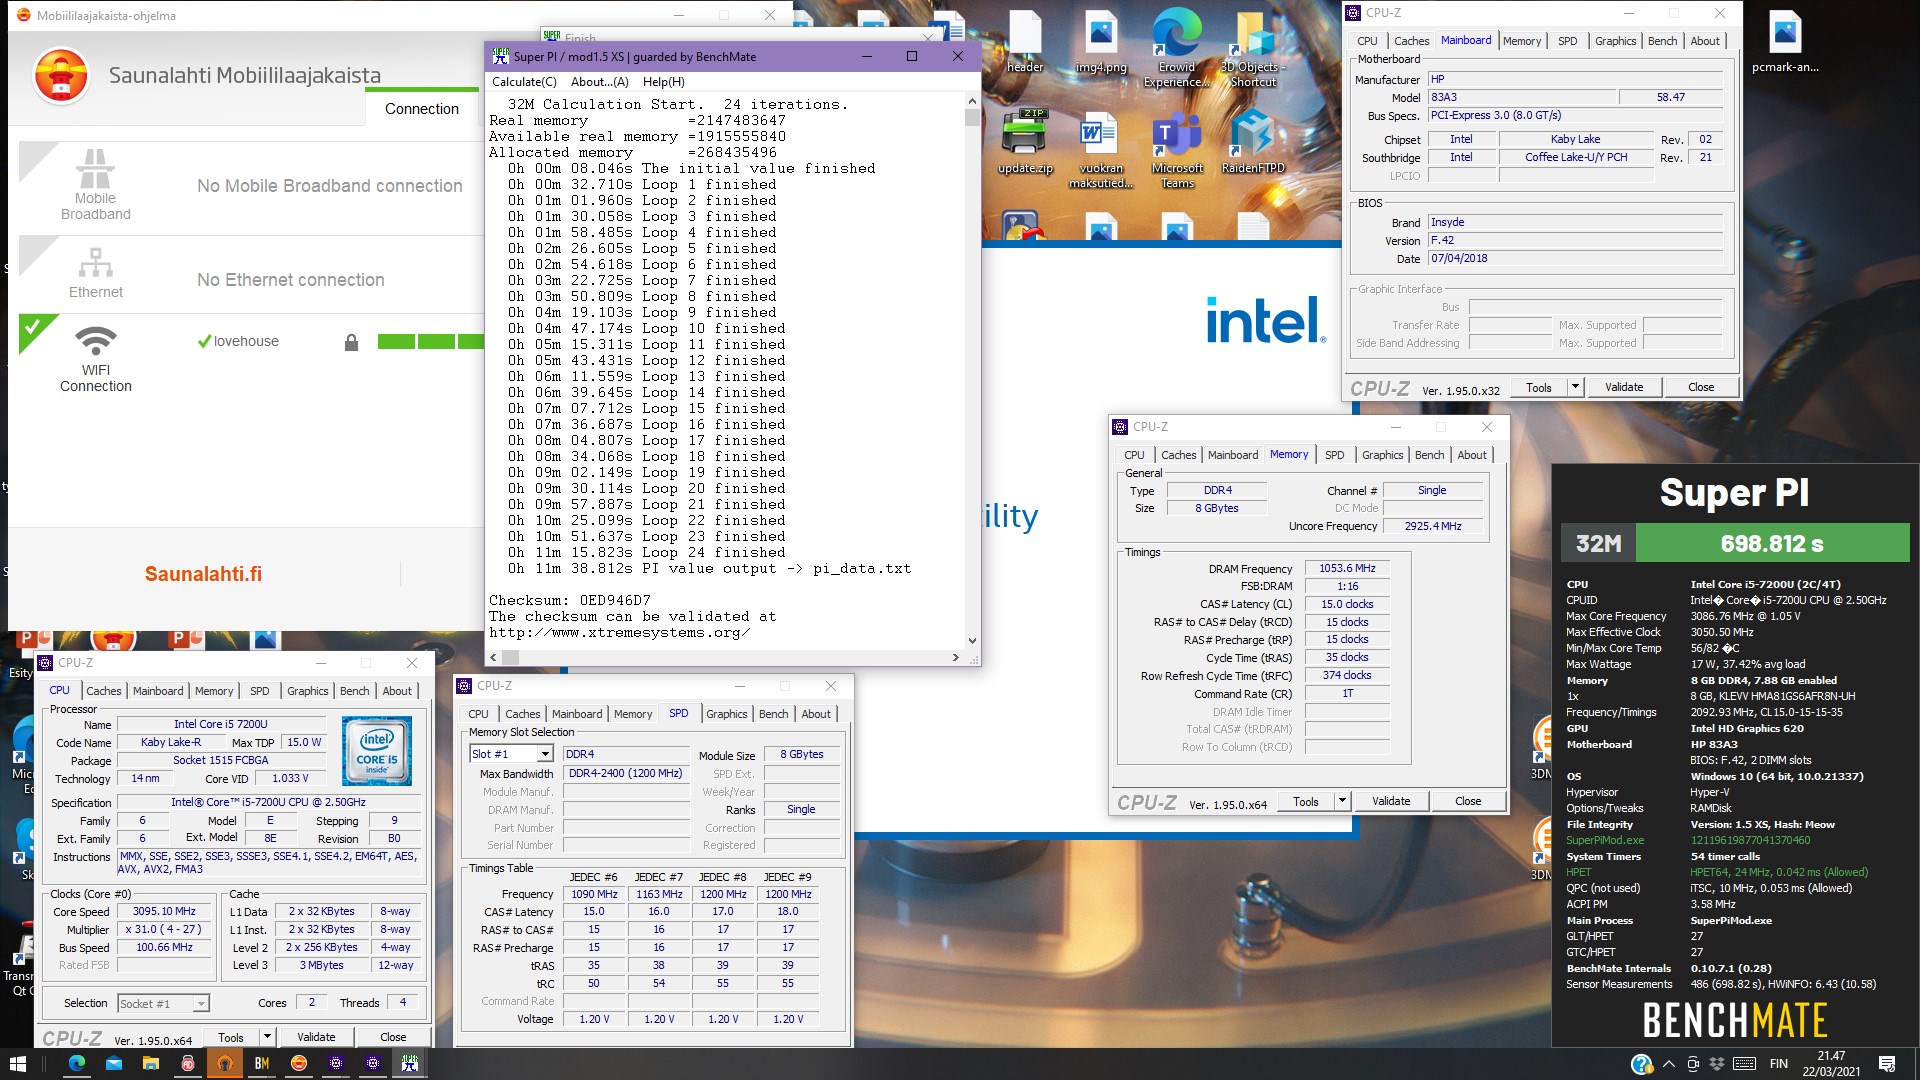Open the Mail app in taskbar

point(113,1063)
